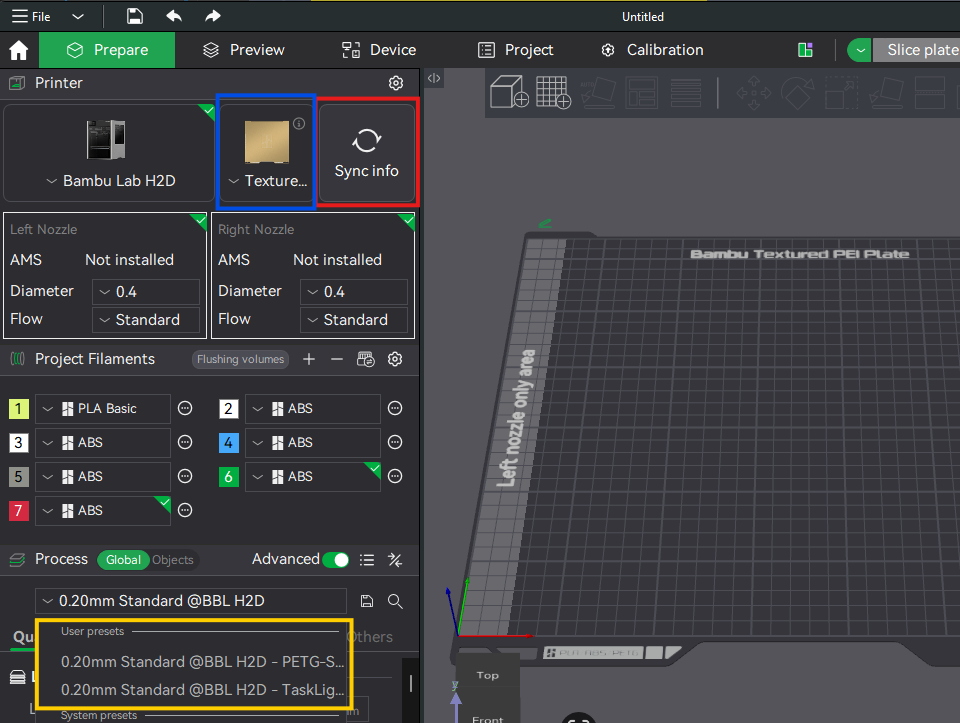Open Printer settings gear icon
The height and width of the screenshot is (723, 960).
pos(396,83)
